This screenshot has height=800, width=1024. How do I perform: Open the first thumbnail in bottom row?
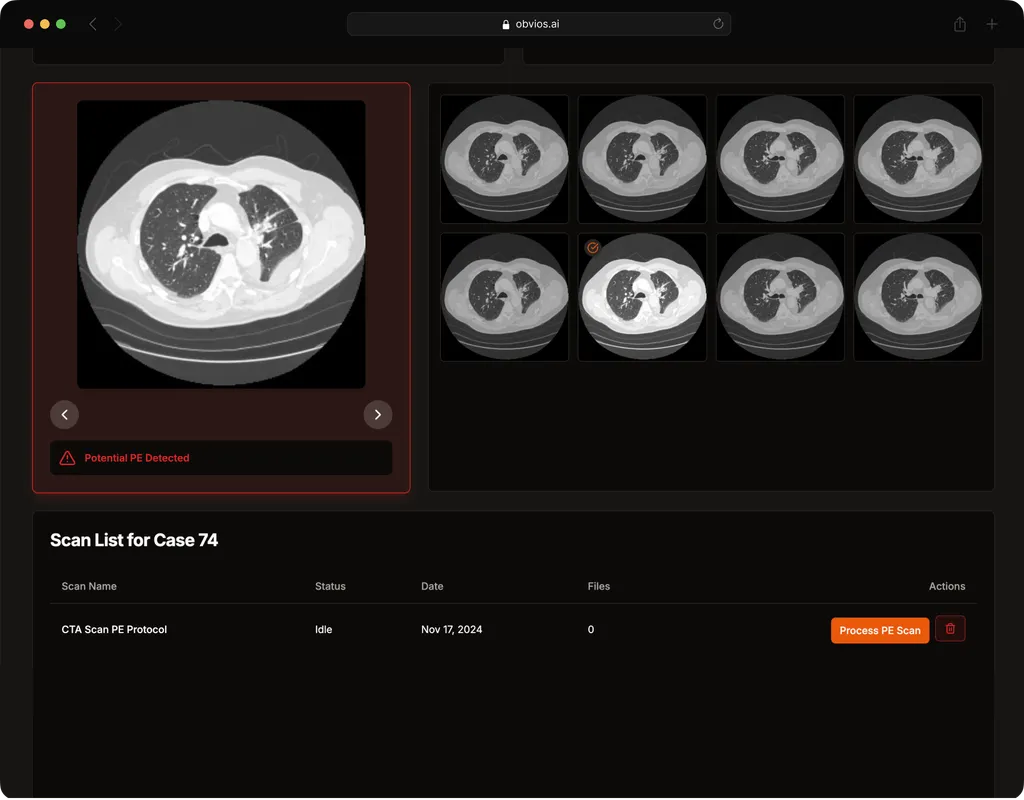(x=504, y=297)
